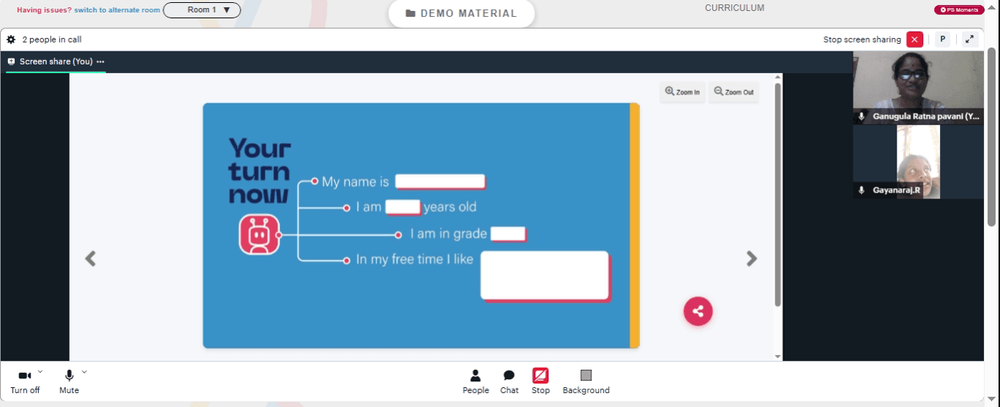Screen dimensions: 1000x407
Task: Click 2 people in call text
Action: point(52,40)
